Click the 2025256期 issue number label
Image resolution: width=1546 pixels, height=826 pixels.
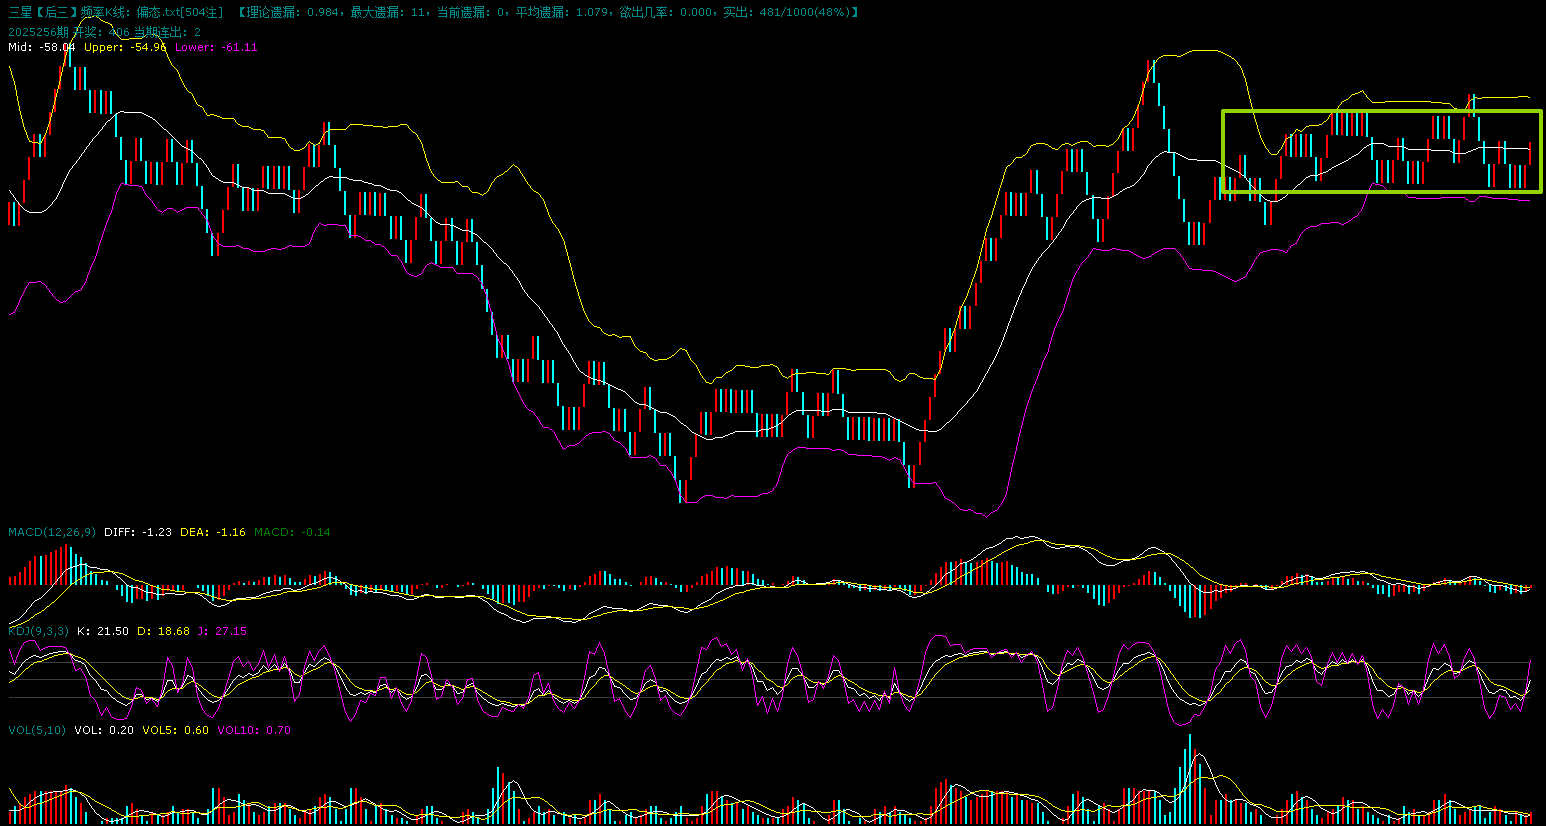38,32
